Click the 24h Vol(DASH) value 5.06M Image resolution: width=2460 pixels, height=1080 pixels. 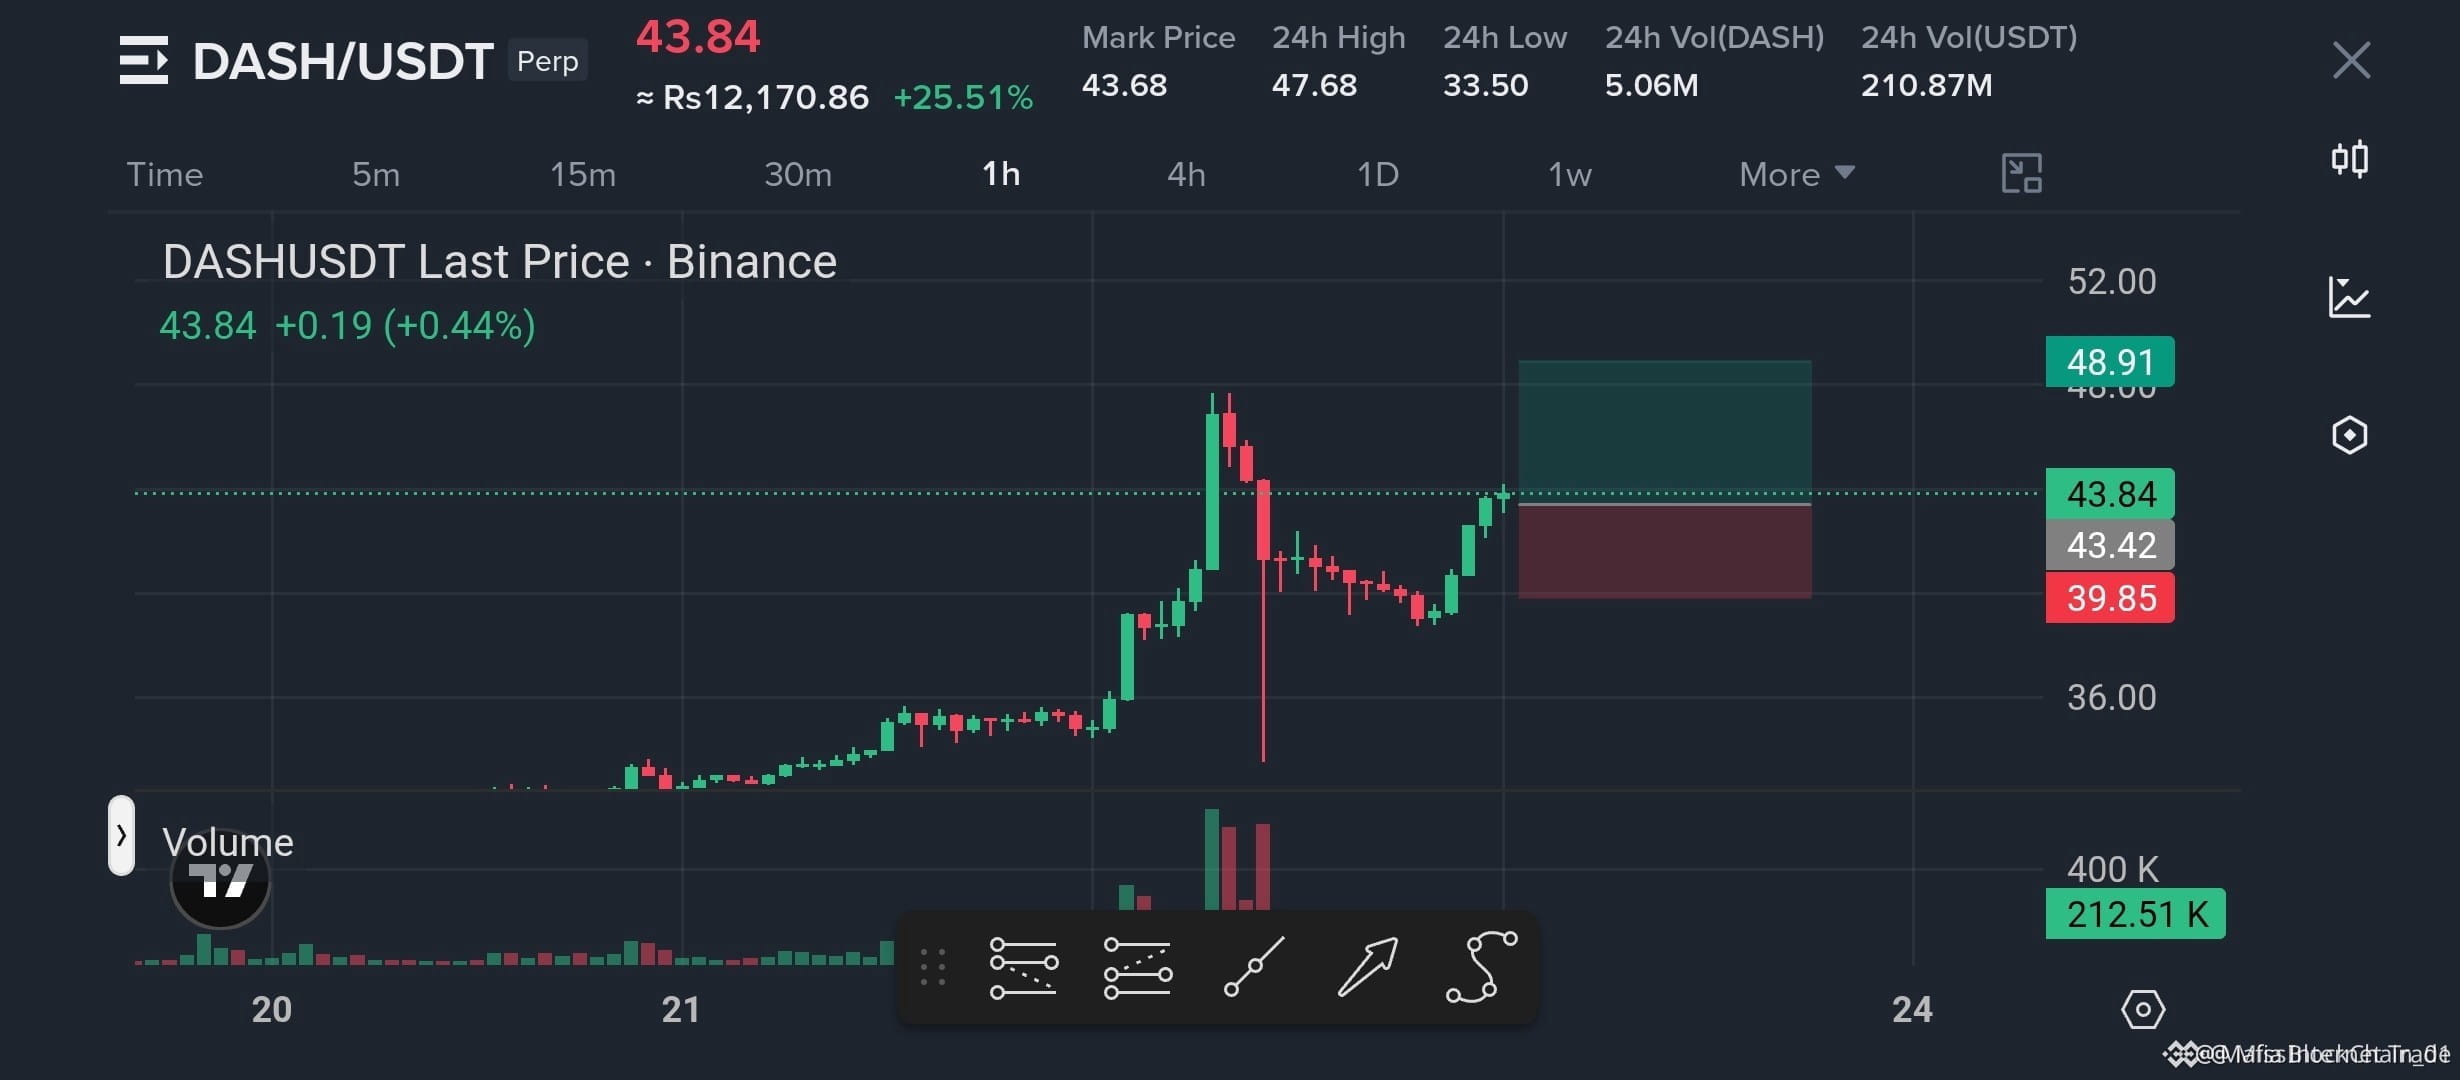coord(1651,85)
